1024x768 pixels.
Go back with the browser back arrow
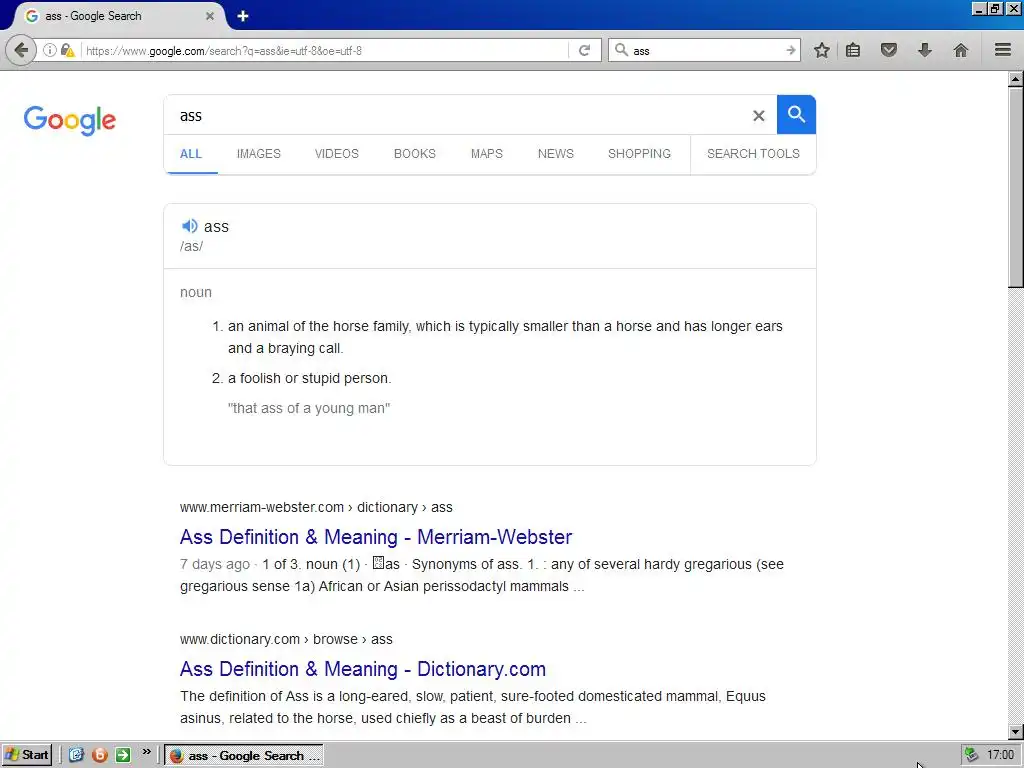click(x=21, y=50)
